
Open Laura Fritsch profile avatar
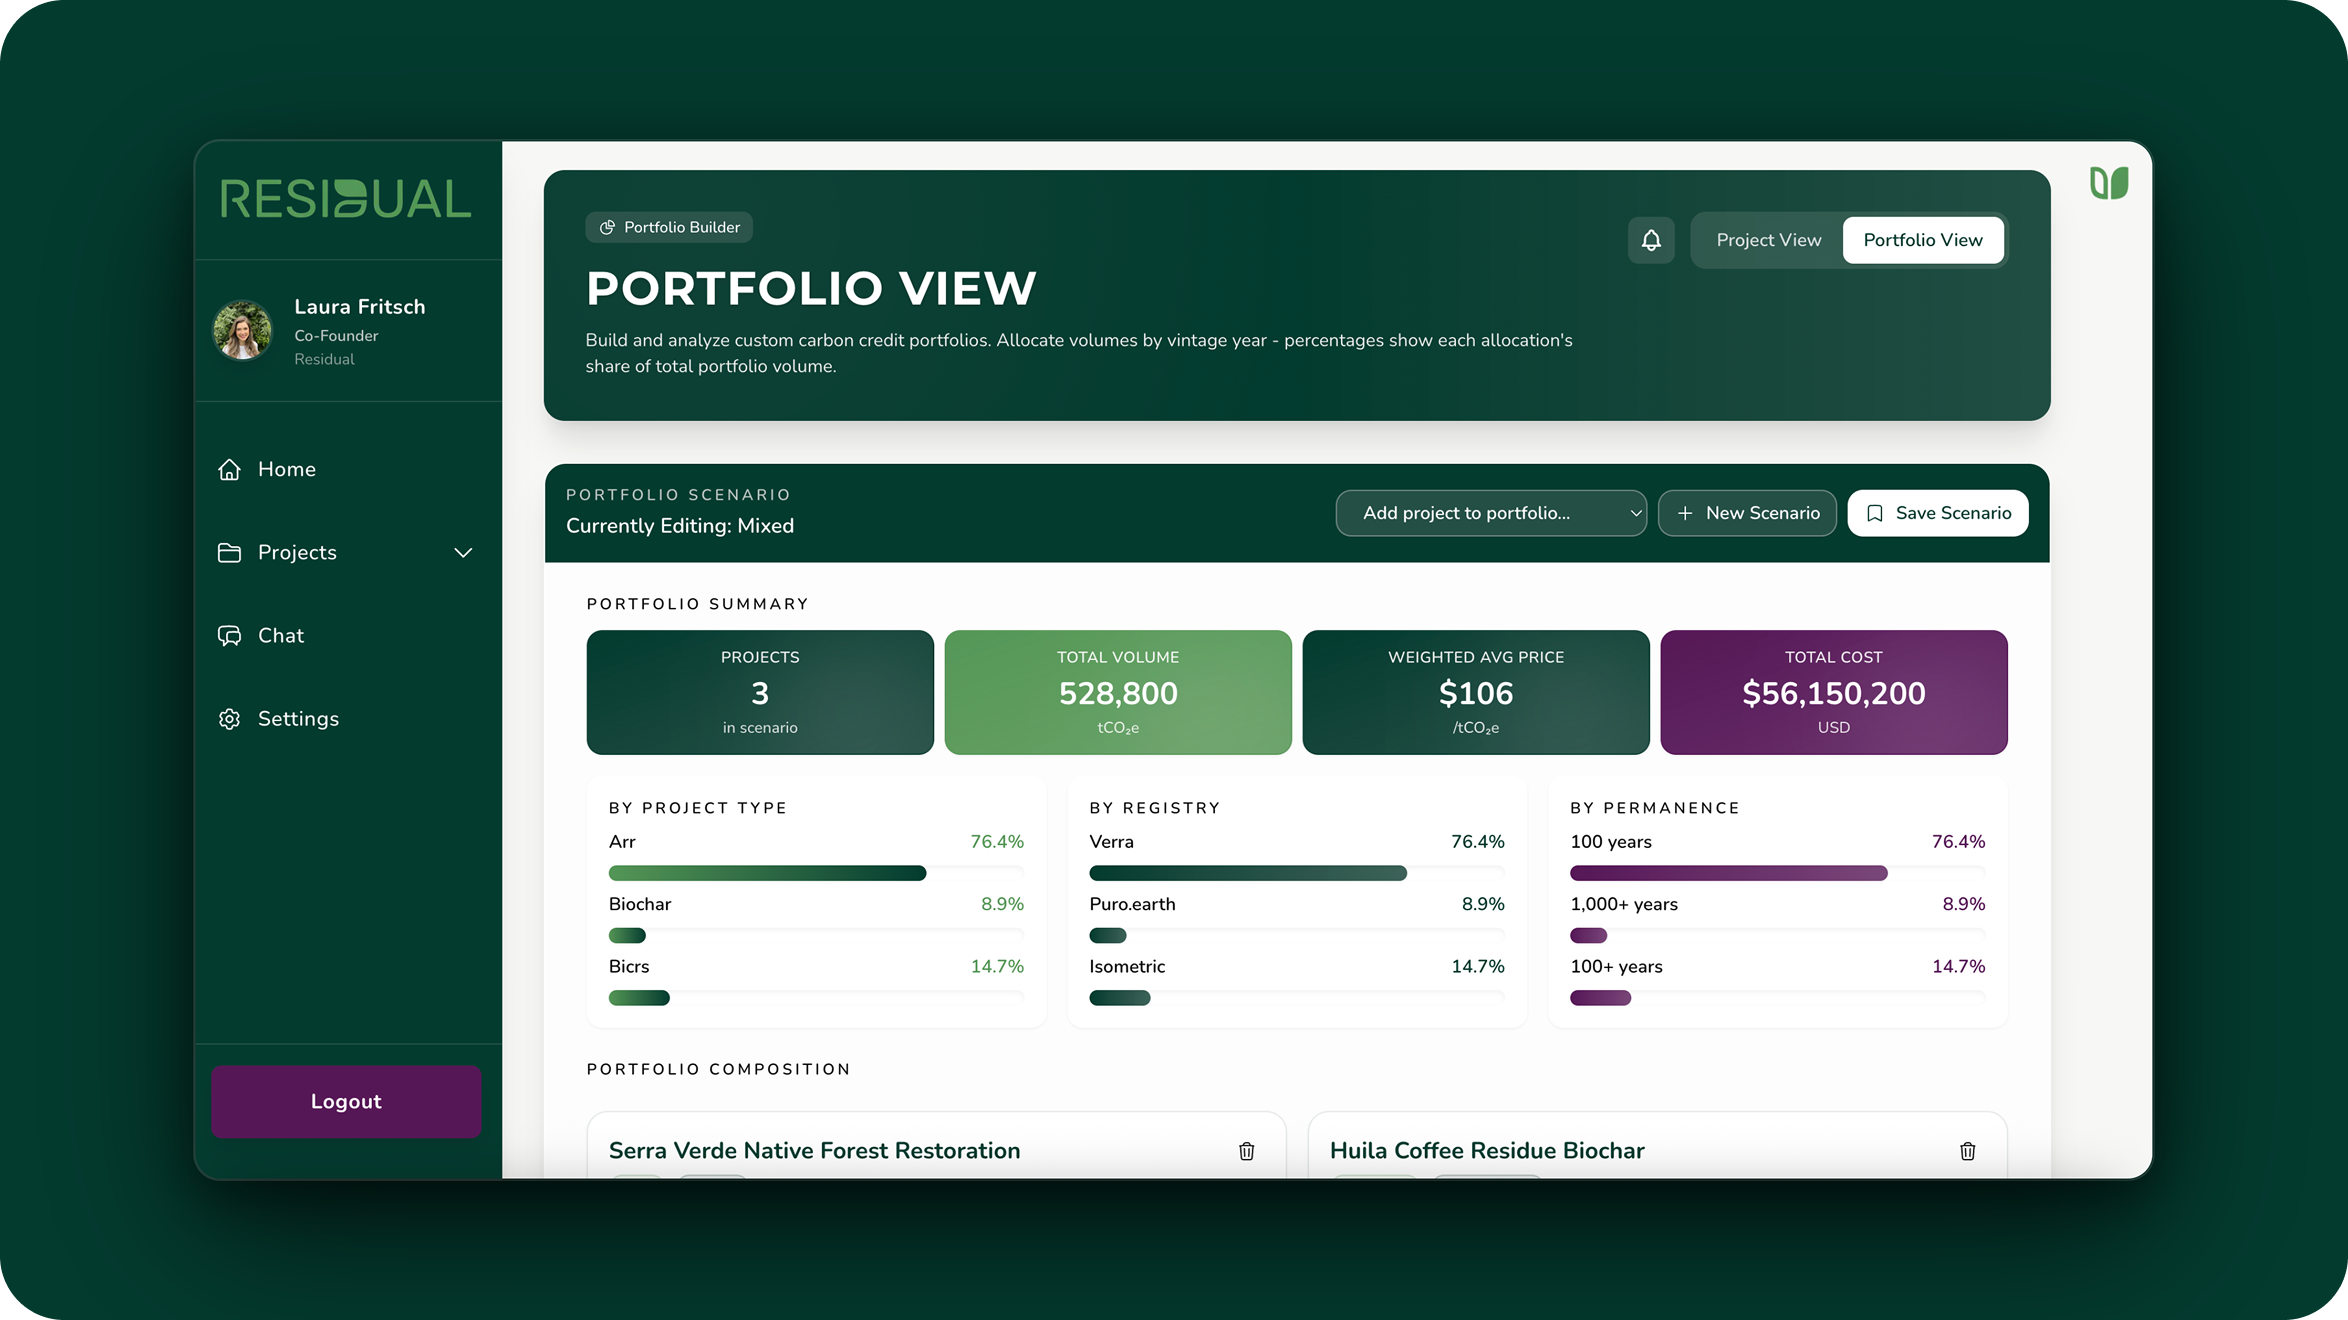tap(242, 331)
